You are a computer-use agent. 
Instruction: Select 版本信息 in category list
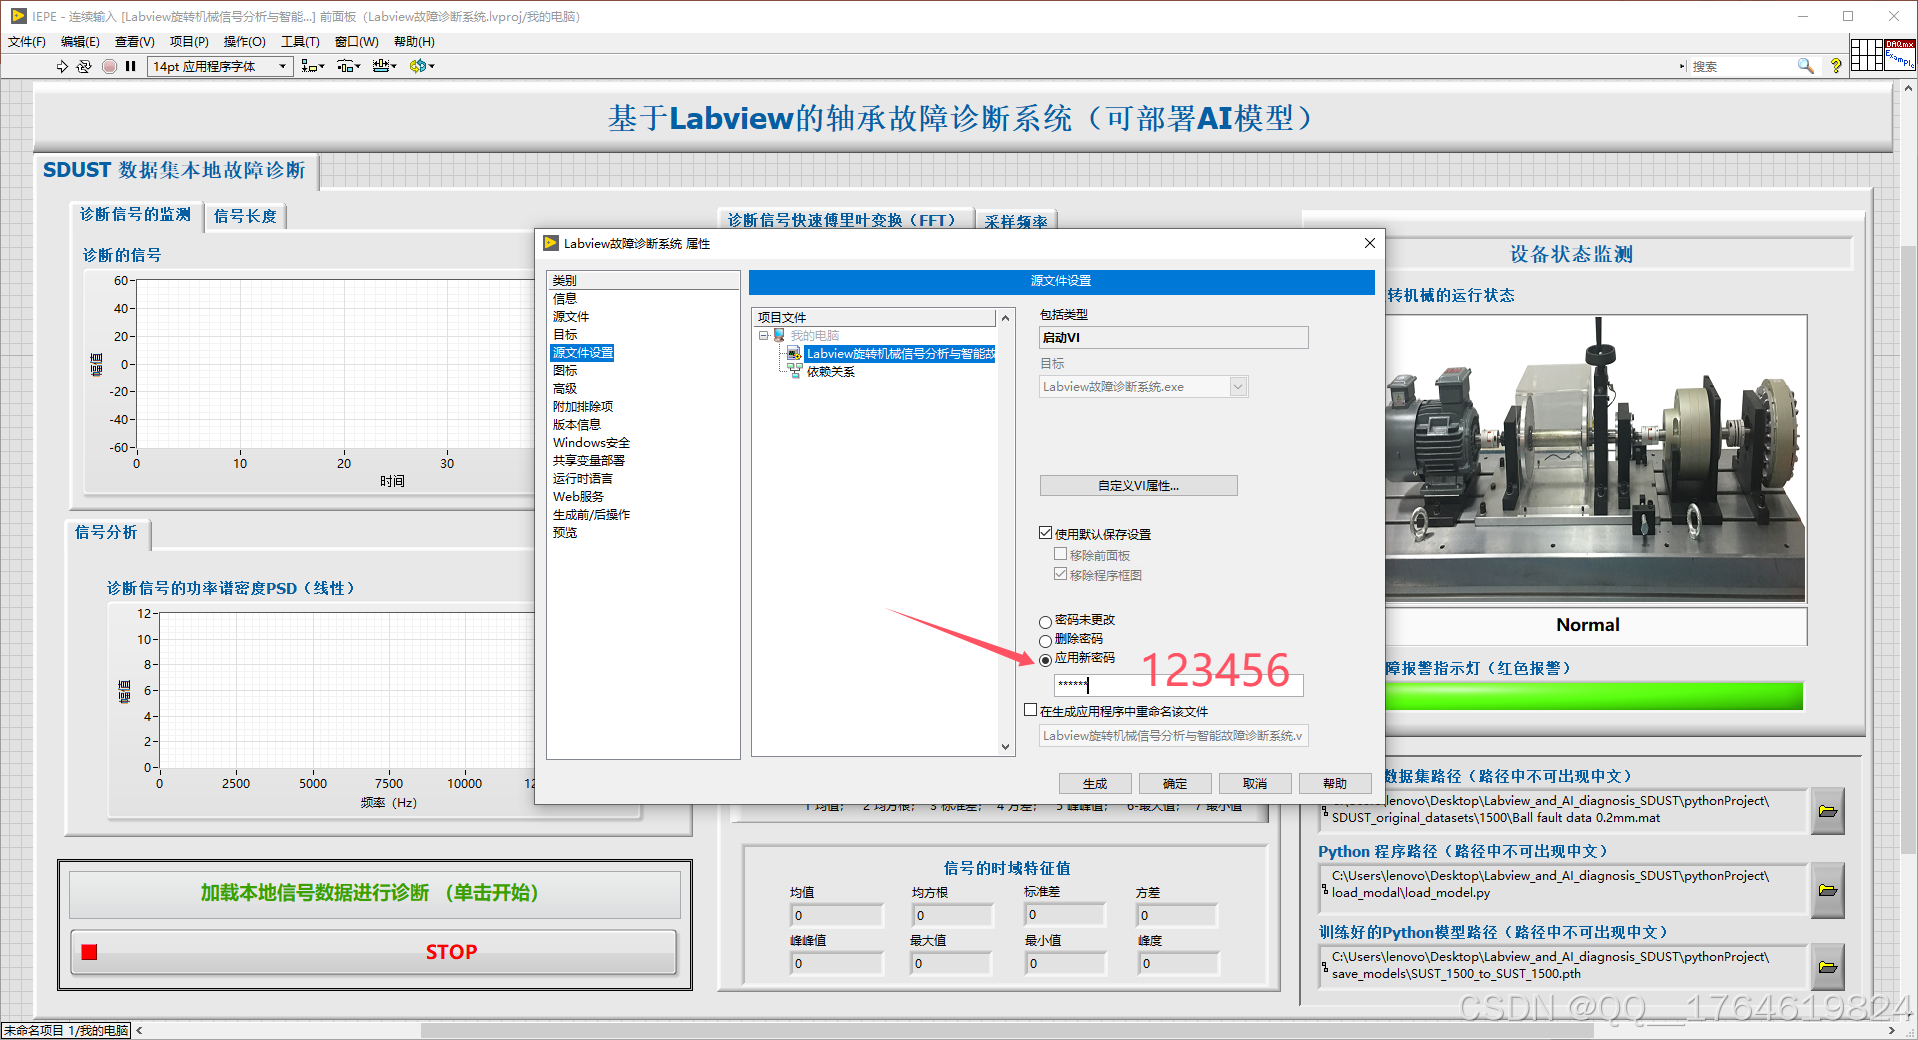pyautogui.click(x=577, y=425)
